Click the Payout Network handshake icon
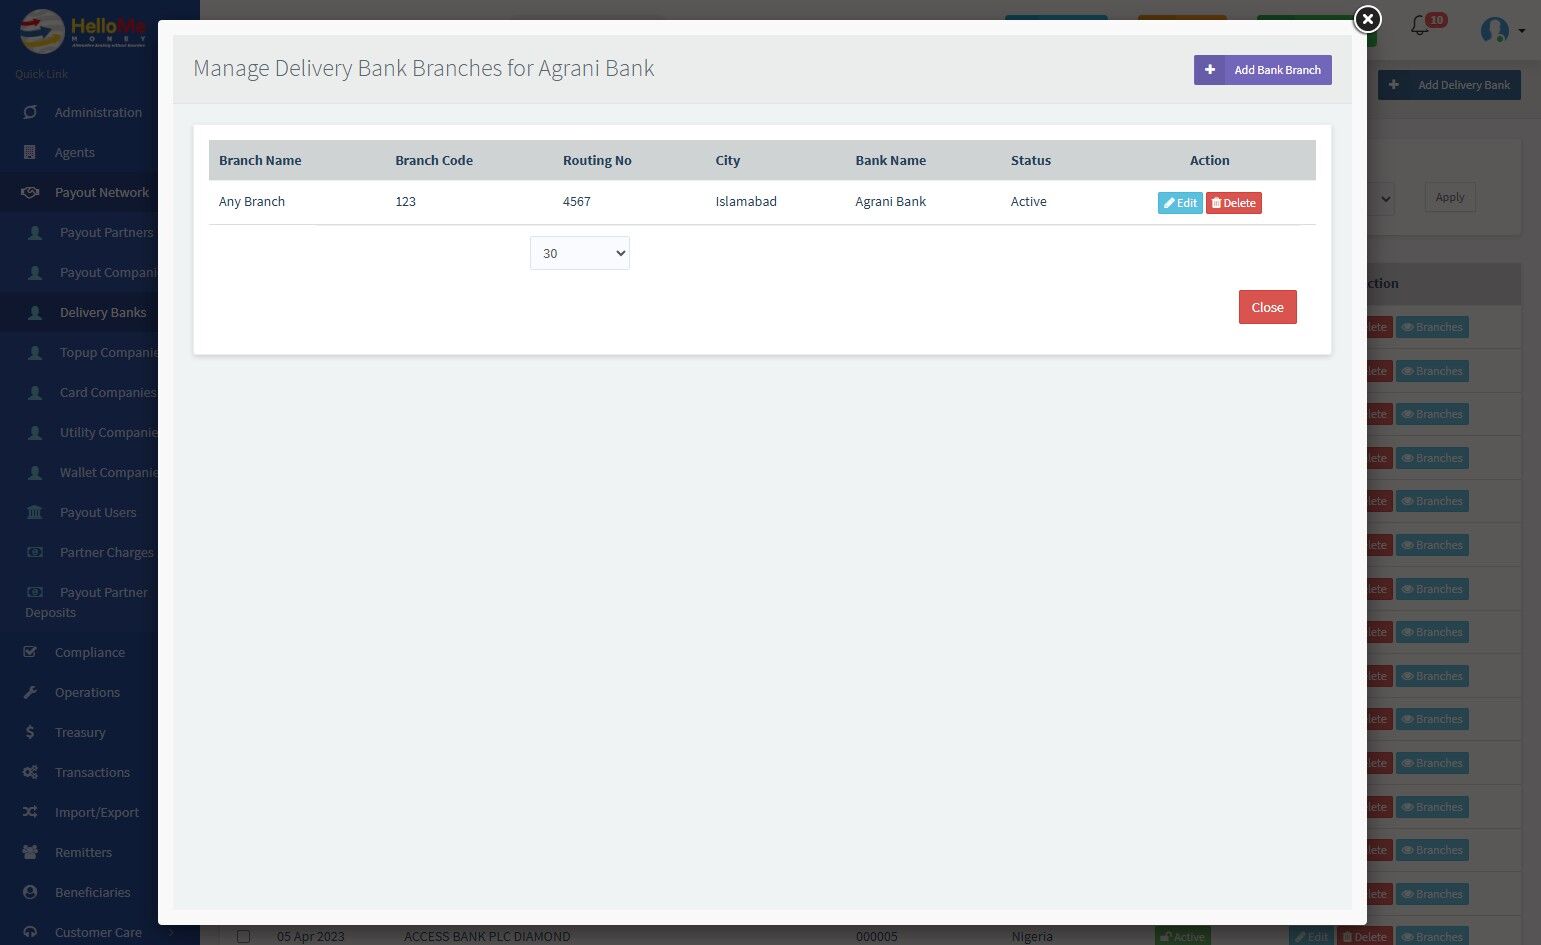This screenshot has height=945, width=1541. pos(30,192)
